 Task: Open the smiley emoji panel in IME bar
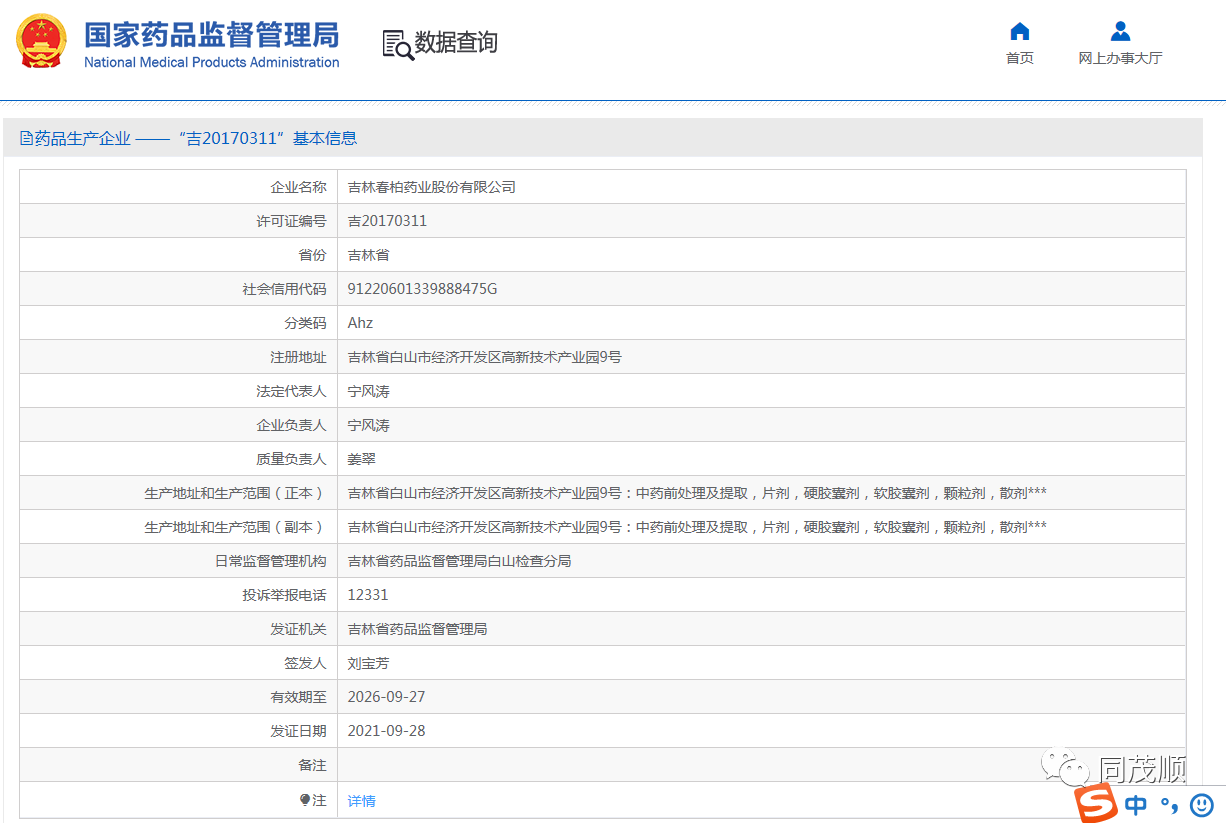pyautogui.click(x=1201, y=804)
